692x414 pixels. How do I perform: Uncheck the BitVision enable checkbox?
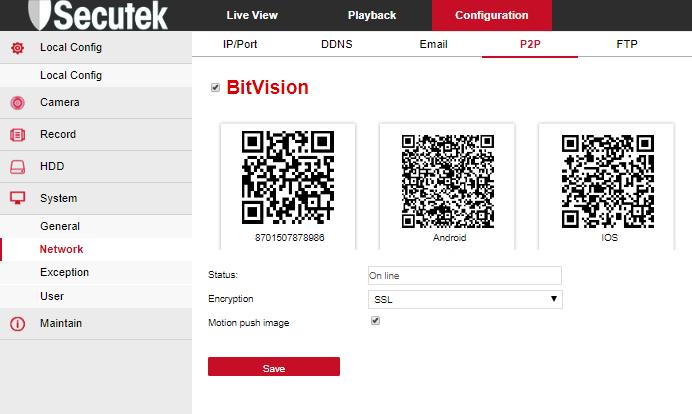[215, 87]
